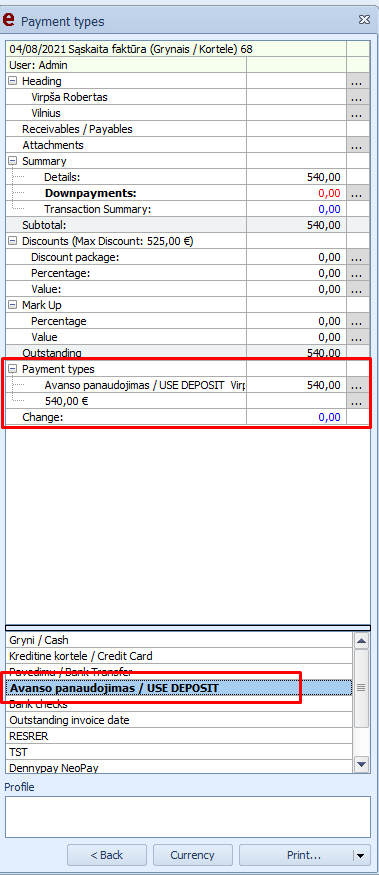379x875 pixels.
Task: Click the Change value 0,00
Action: point(329,417)
